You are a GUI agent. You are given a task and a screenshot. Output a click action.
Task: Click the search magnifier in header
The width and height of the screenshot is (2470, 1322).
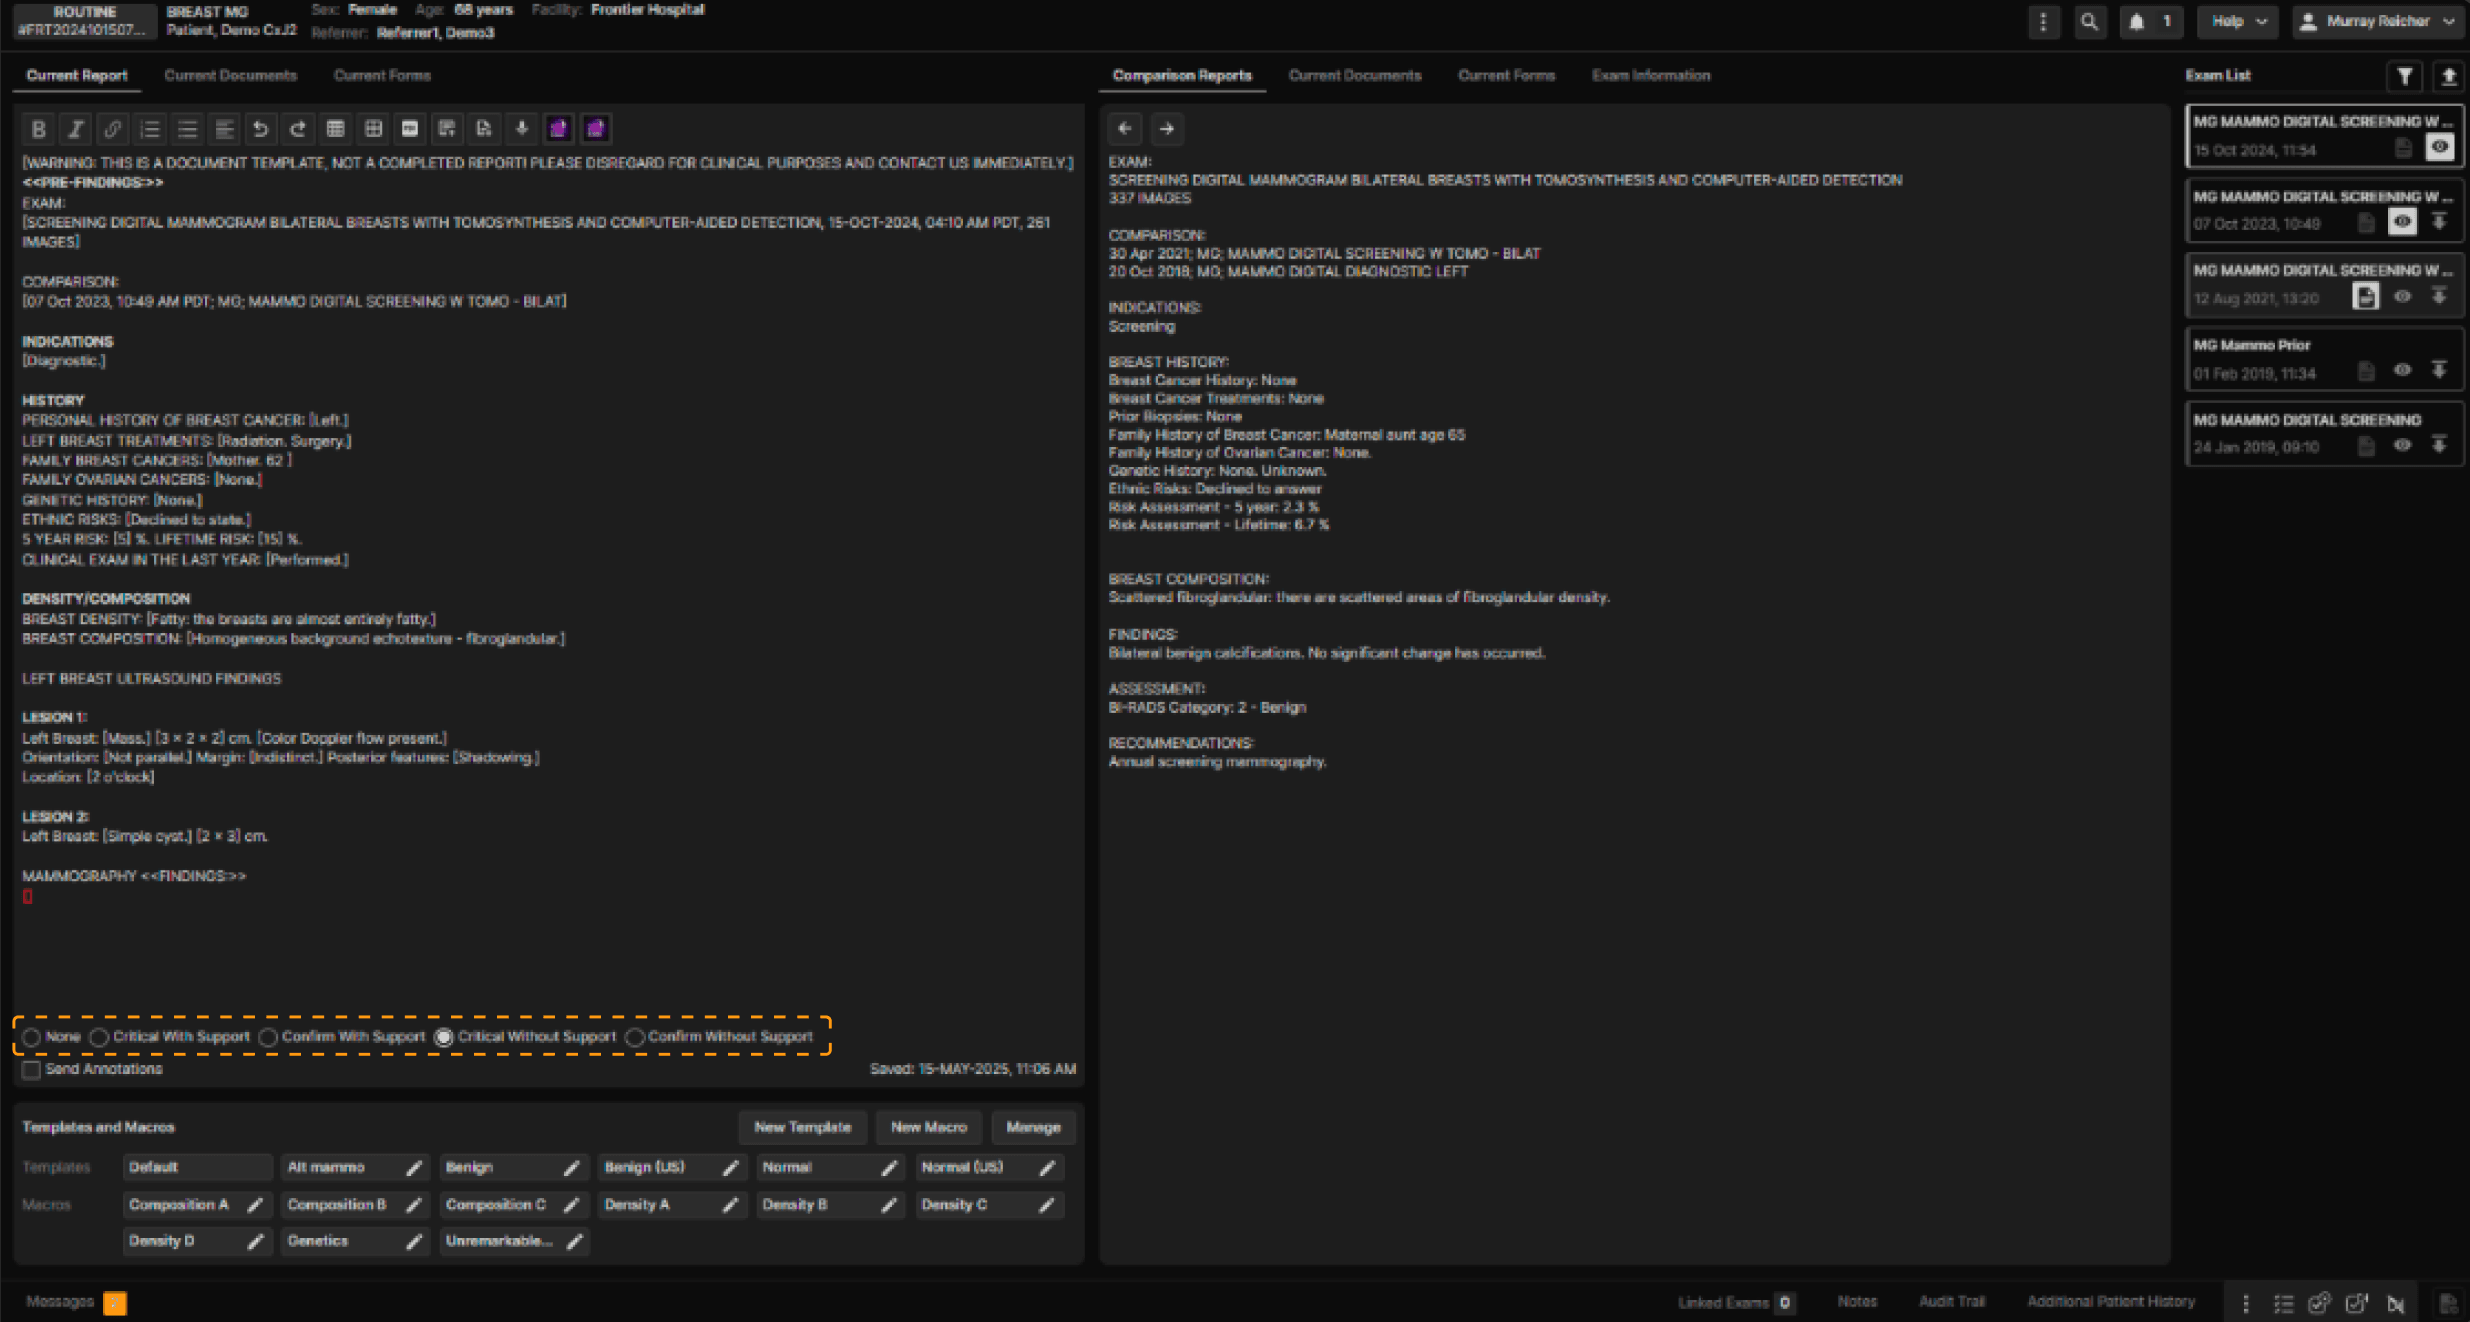point(2089,22)
